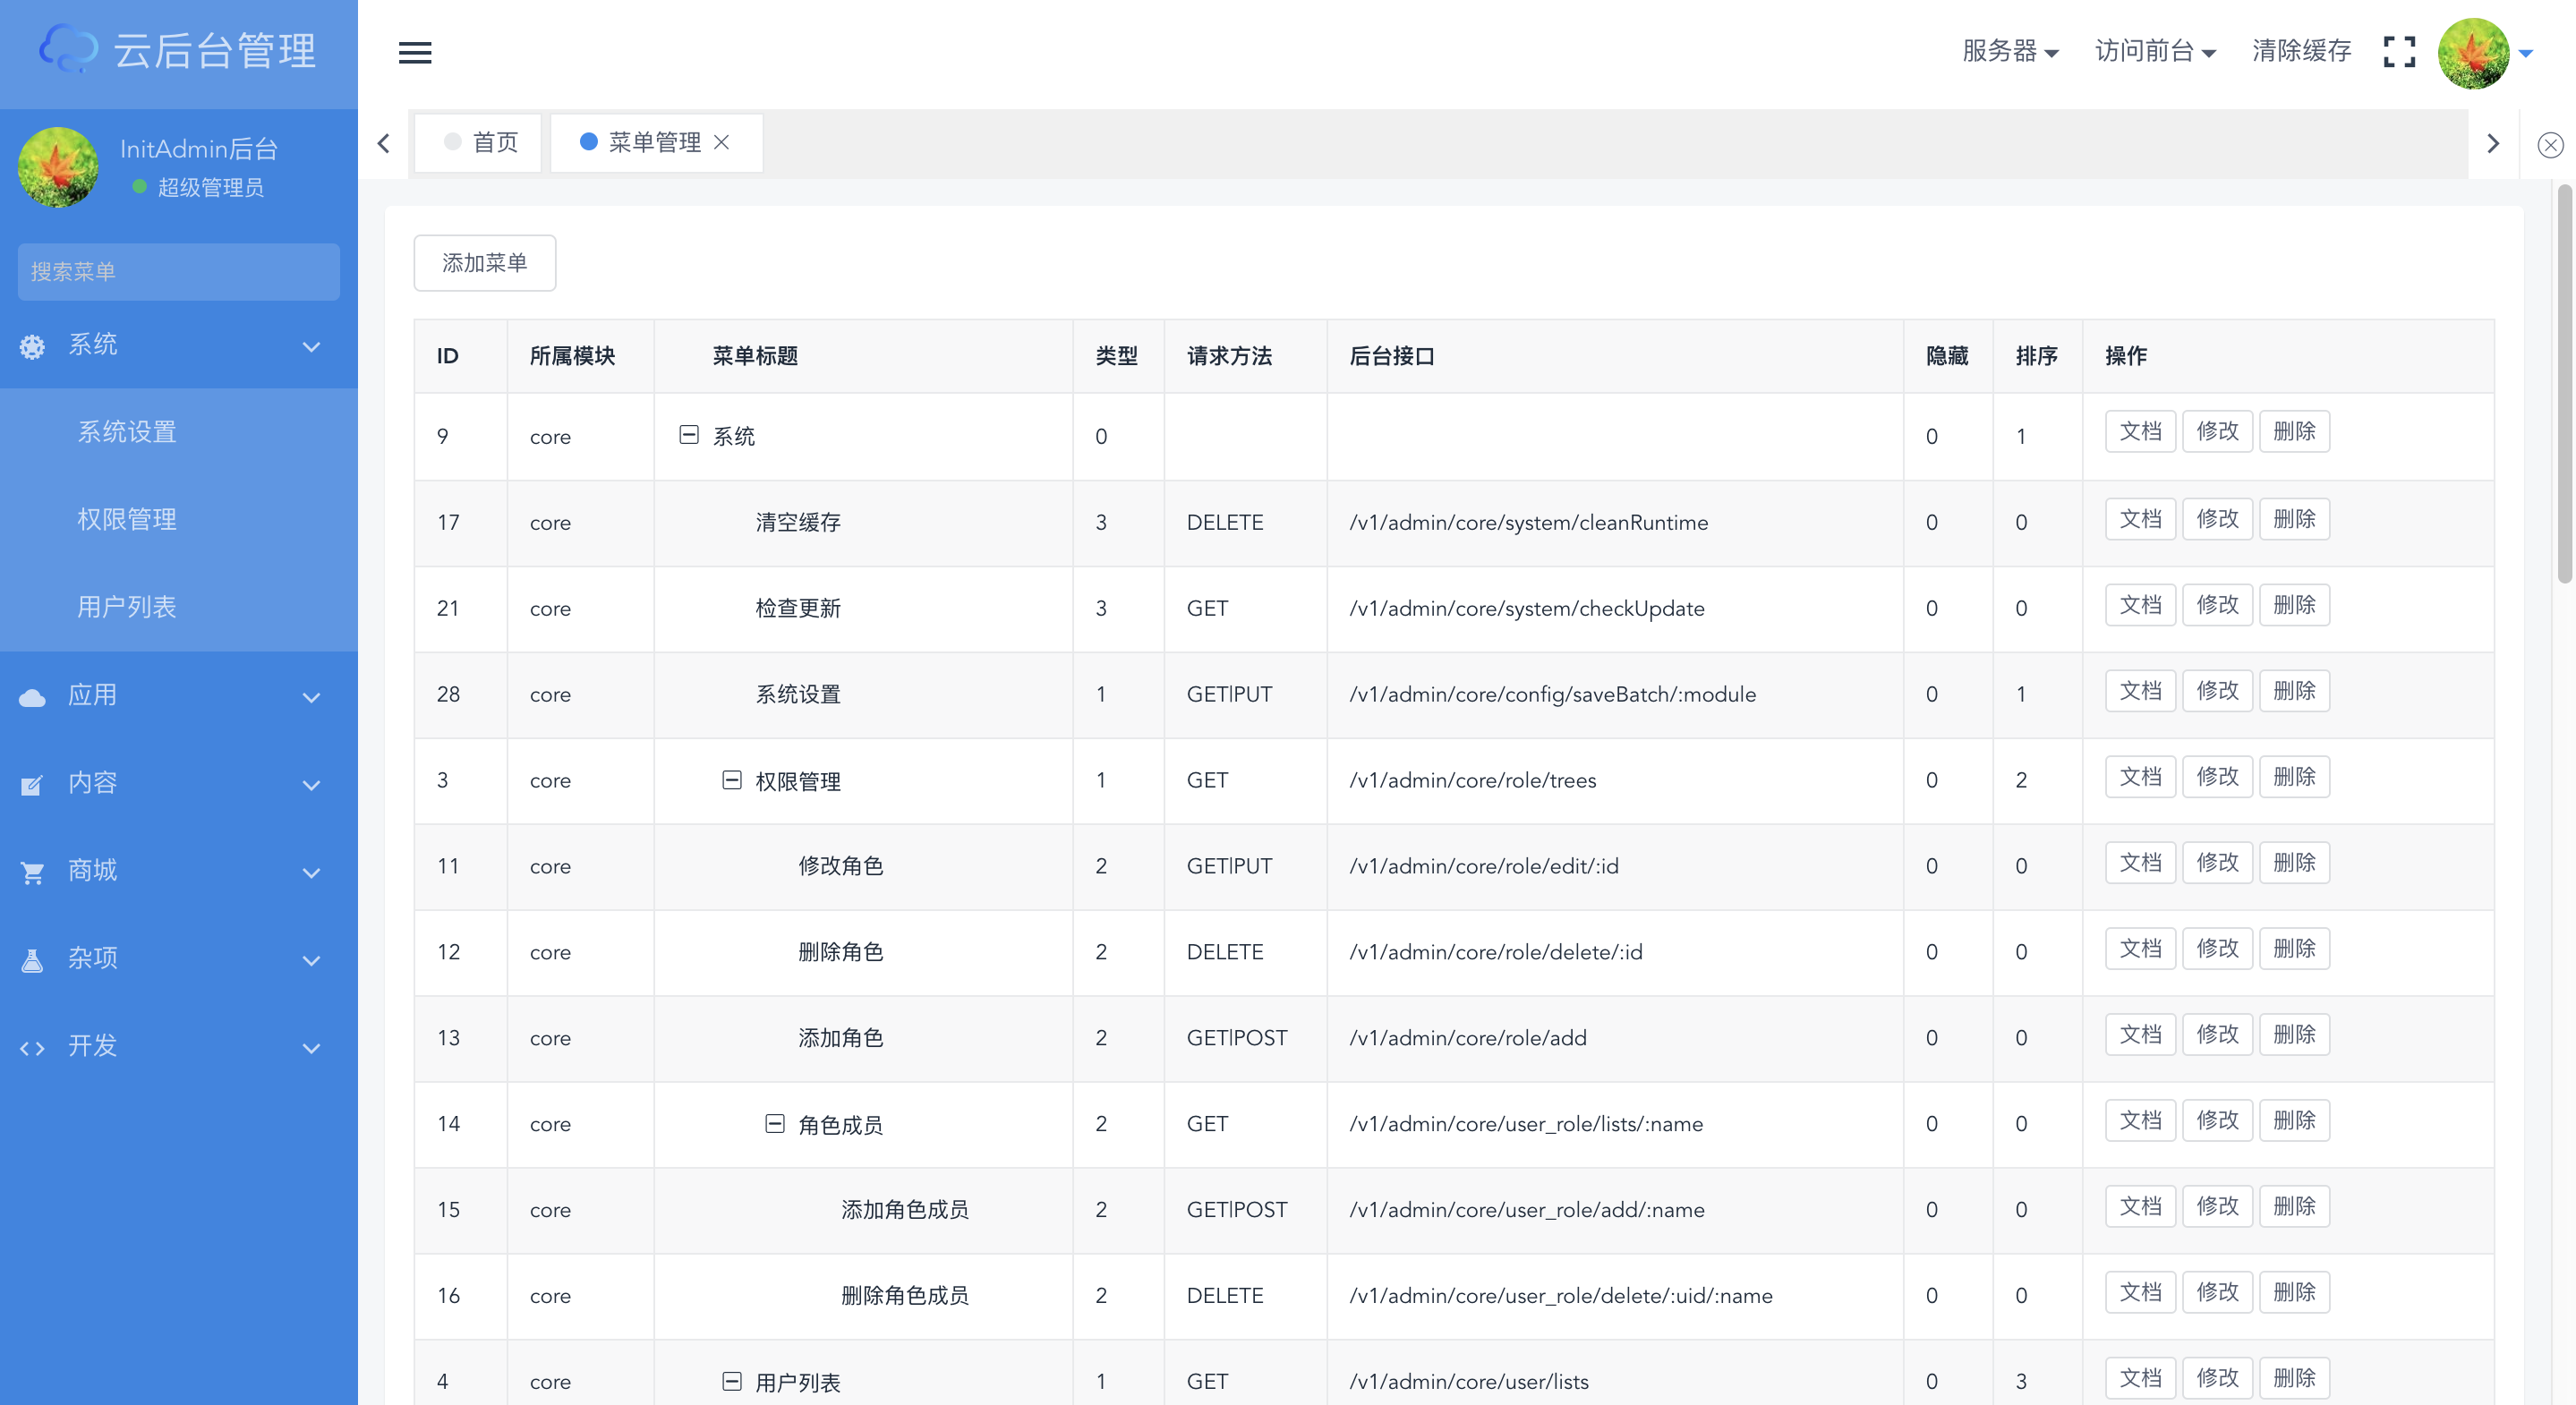
Task: Close the 菜单管理 tab
Action: [x=721, y=143]
